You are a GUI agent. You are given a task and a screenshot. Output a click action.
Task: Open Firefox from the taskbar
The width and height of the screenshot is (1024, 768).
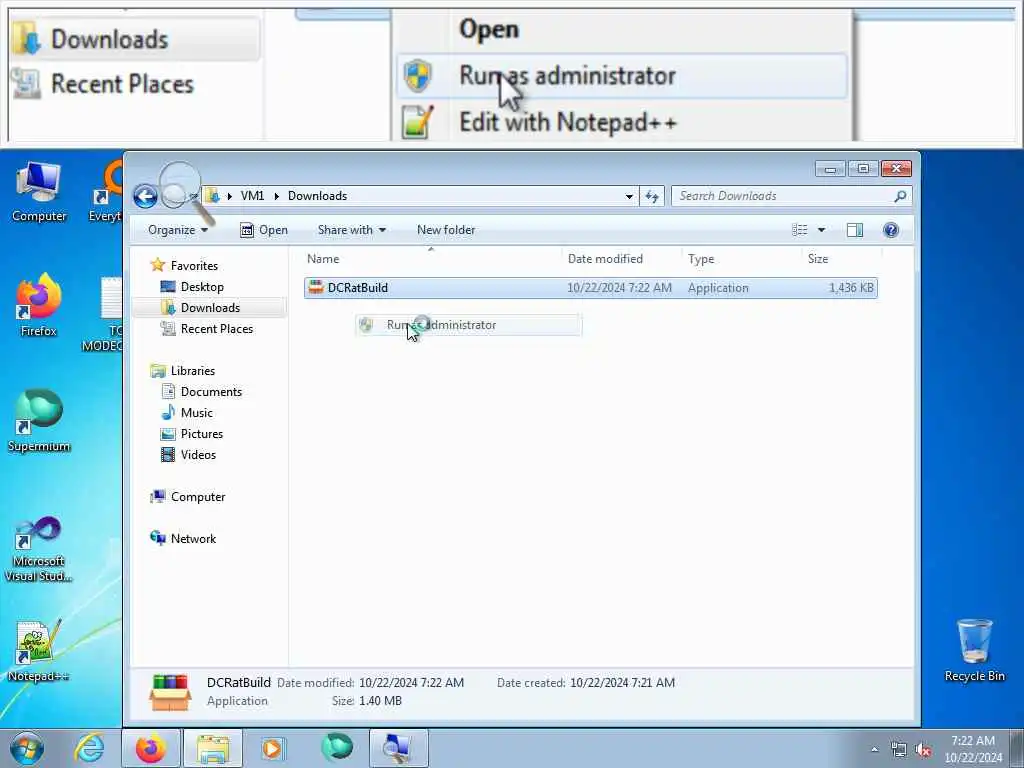pos(151,748)
